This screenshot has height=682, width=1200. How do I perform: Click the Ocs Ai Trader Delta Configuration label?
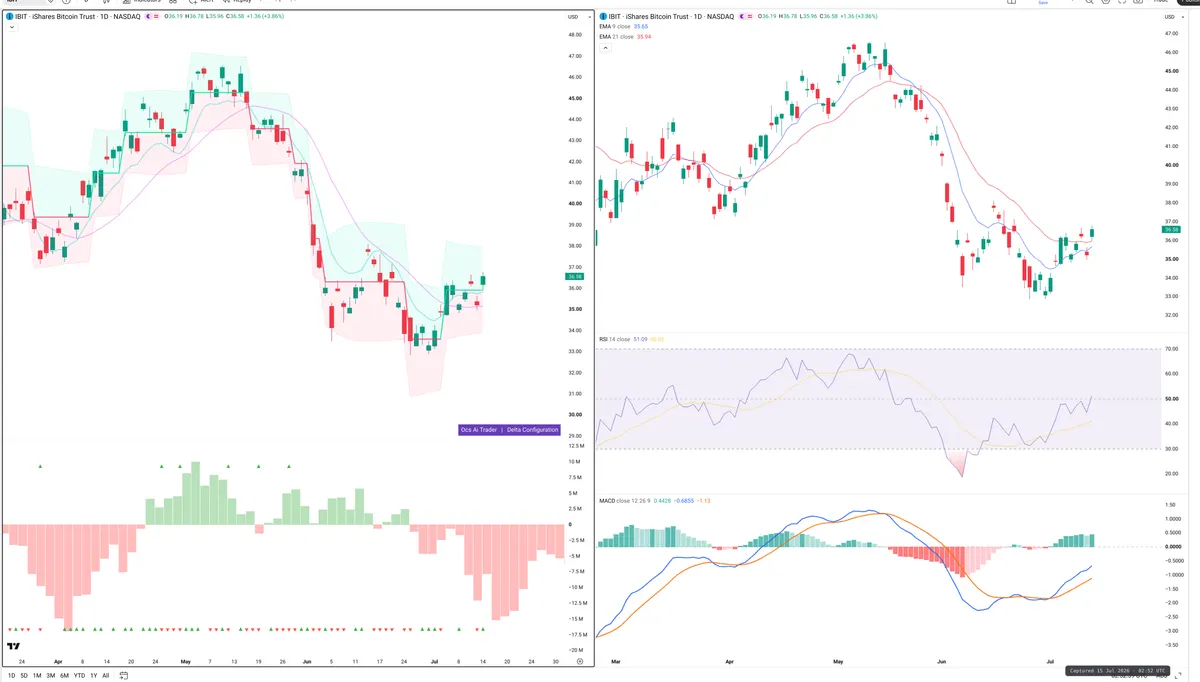click(x=509, y=430)
